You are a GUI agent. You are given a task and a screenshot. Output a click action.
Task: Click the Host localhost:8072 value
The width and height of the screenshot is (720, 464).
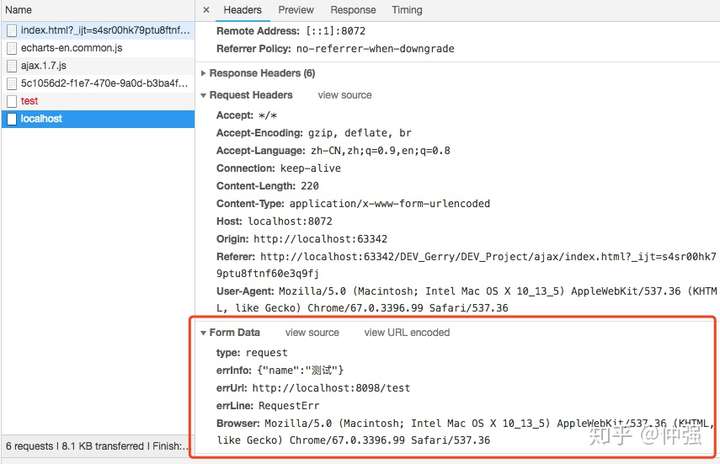click(x=290, y=221)
